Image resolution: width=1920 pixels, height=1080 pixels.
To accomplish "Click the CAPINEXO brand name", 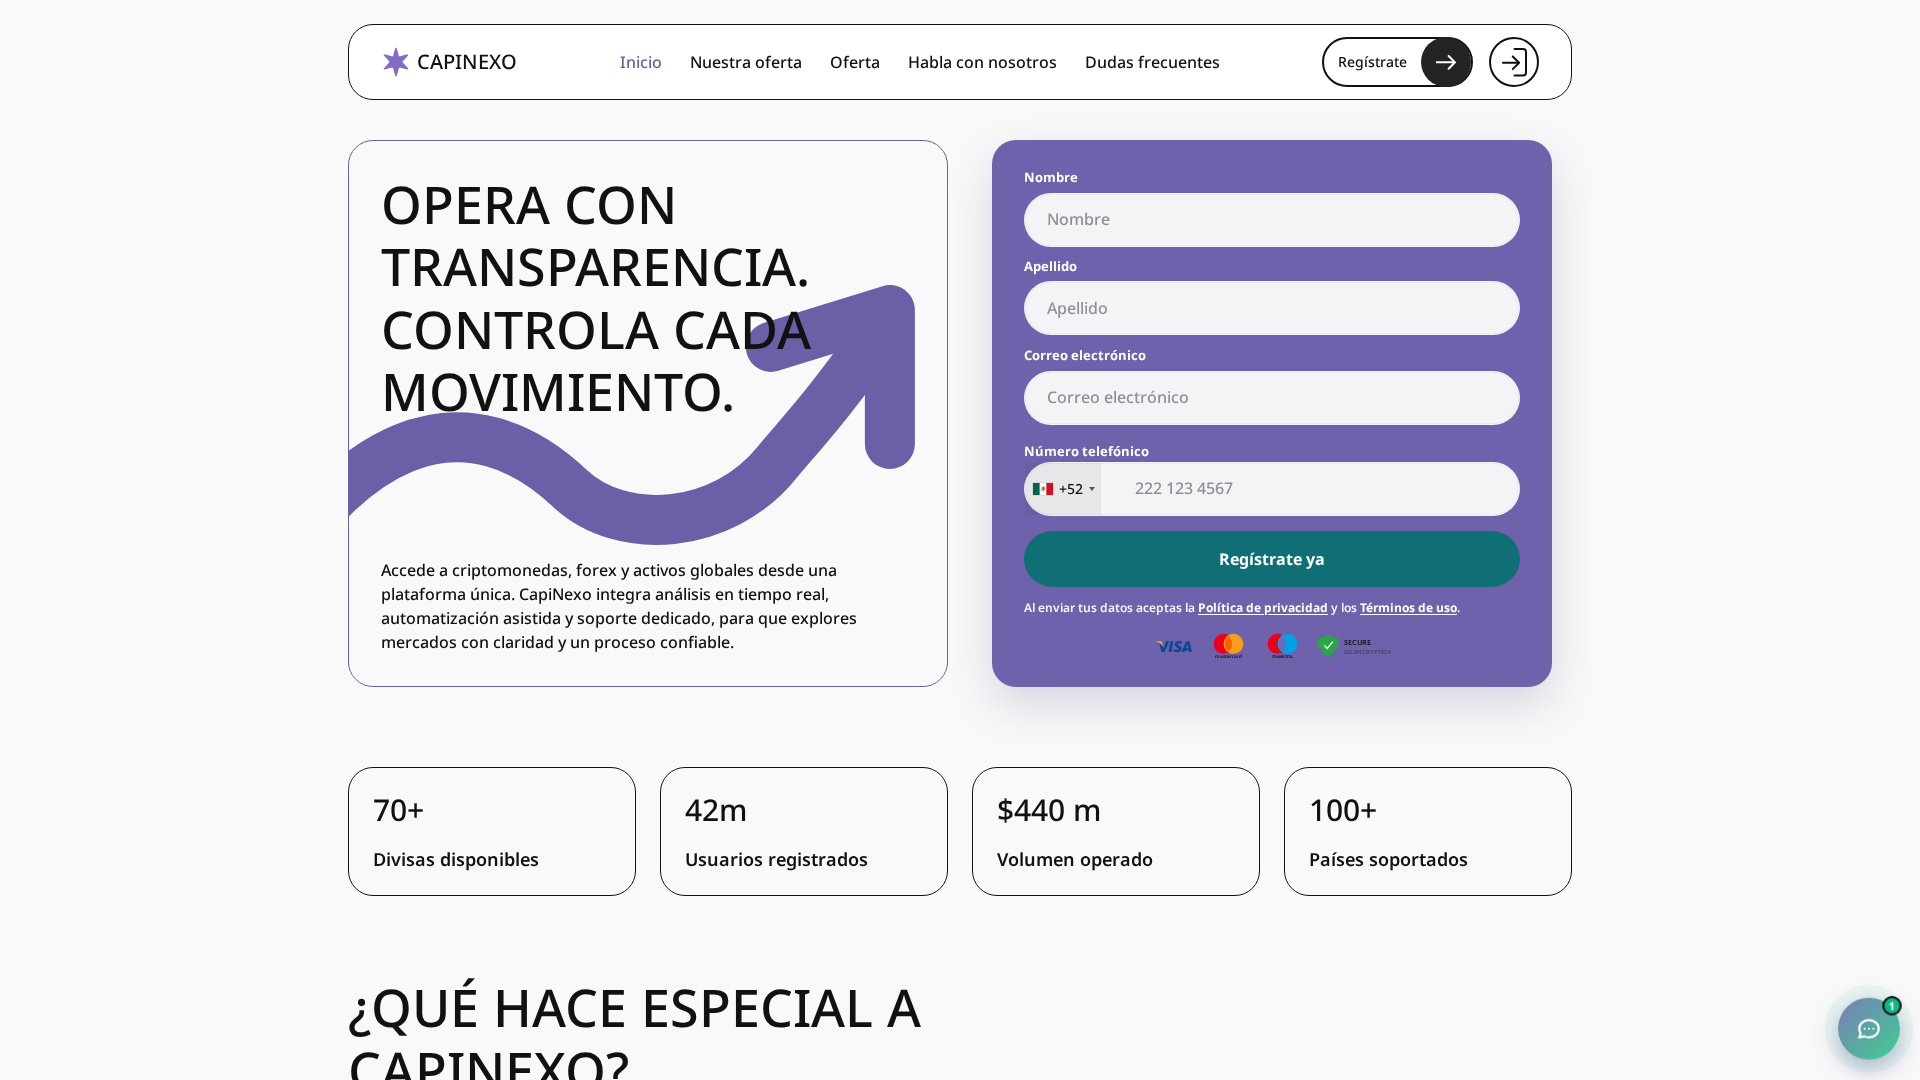I will [466, 62].
